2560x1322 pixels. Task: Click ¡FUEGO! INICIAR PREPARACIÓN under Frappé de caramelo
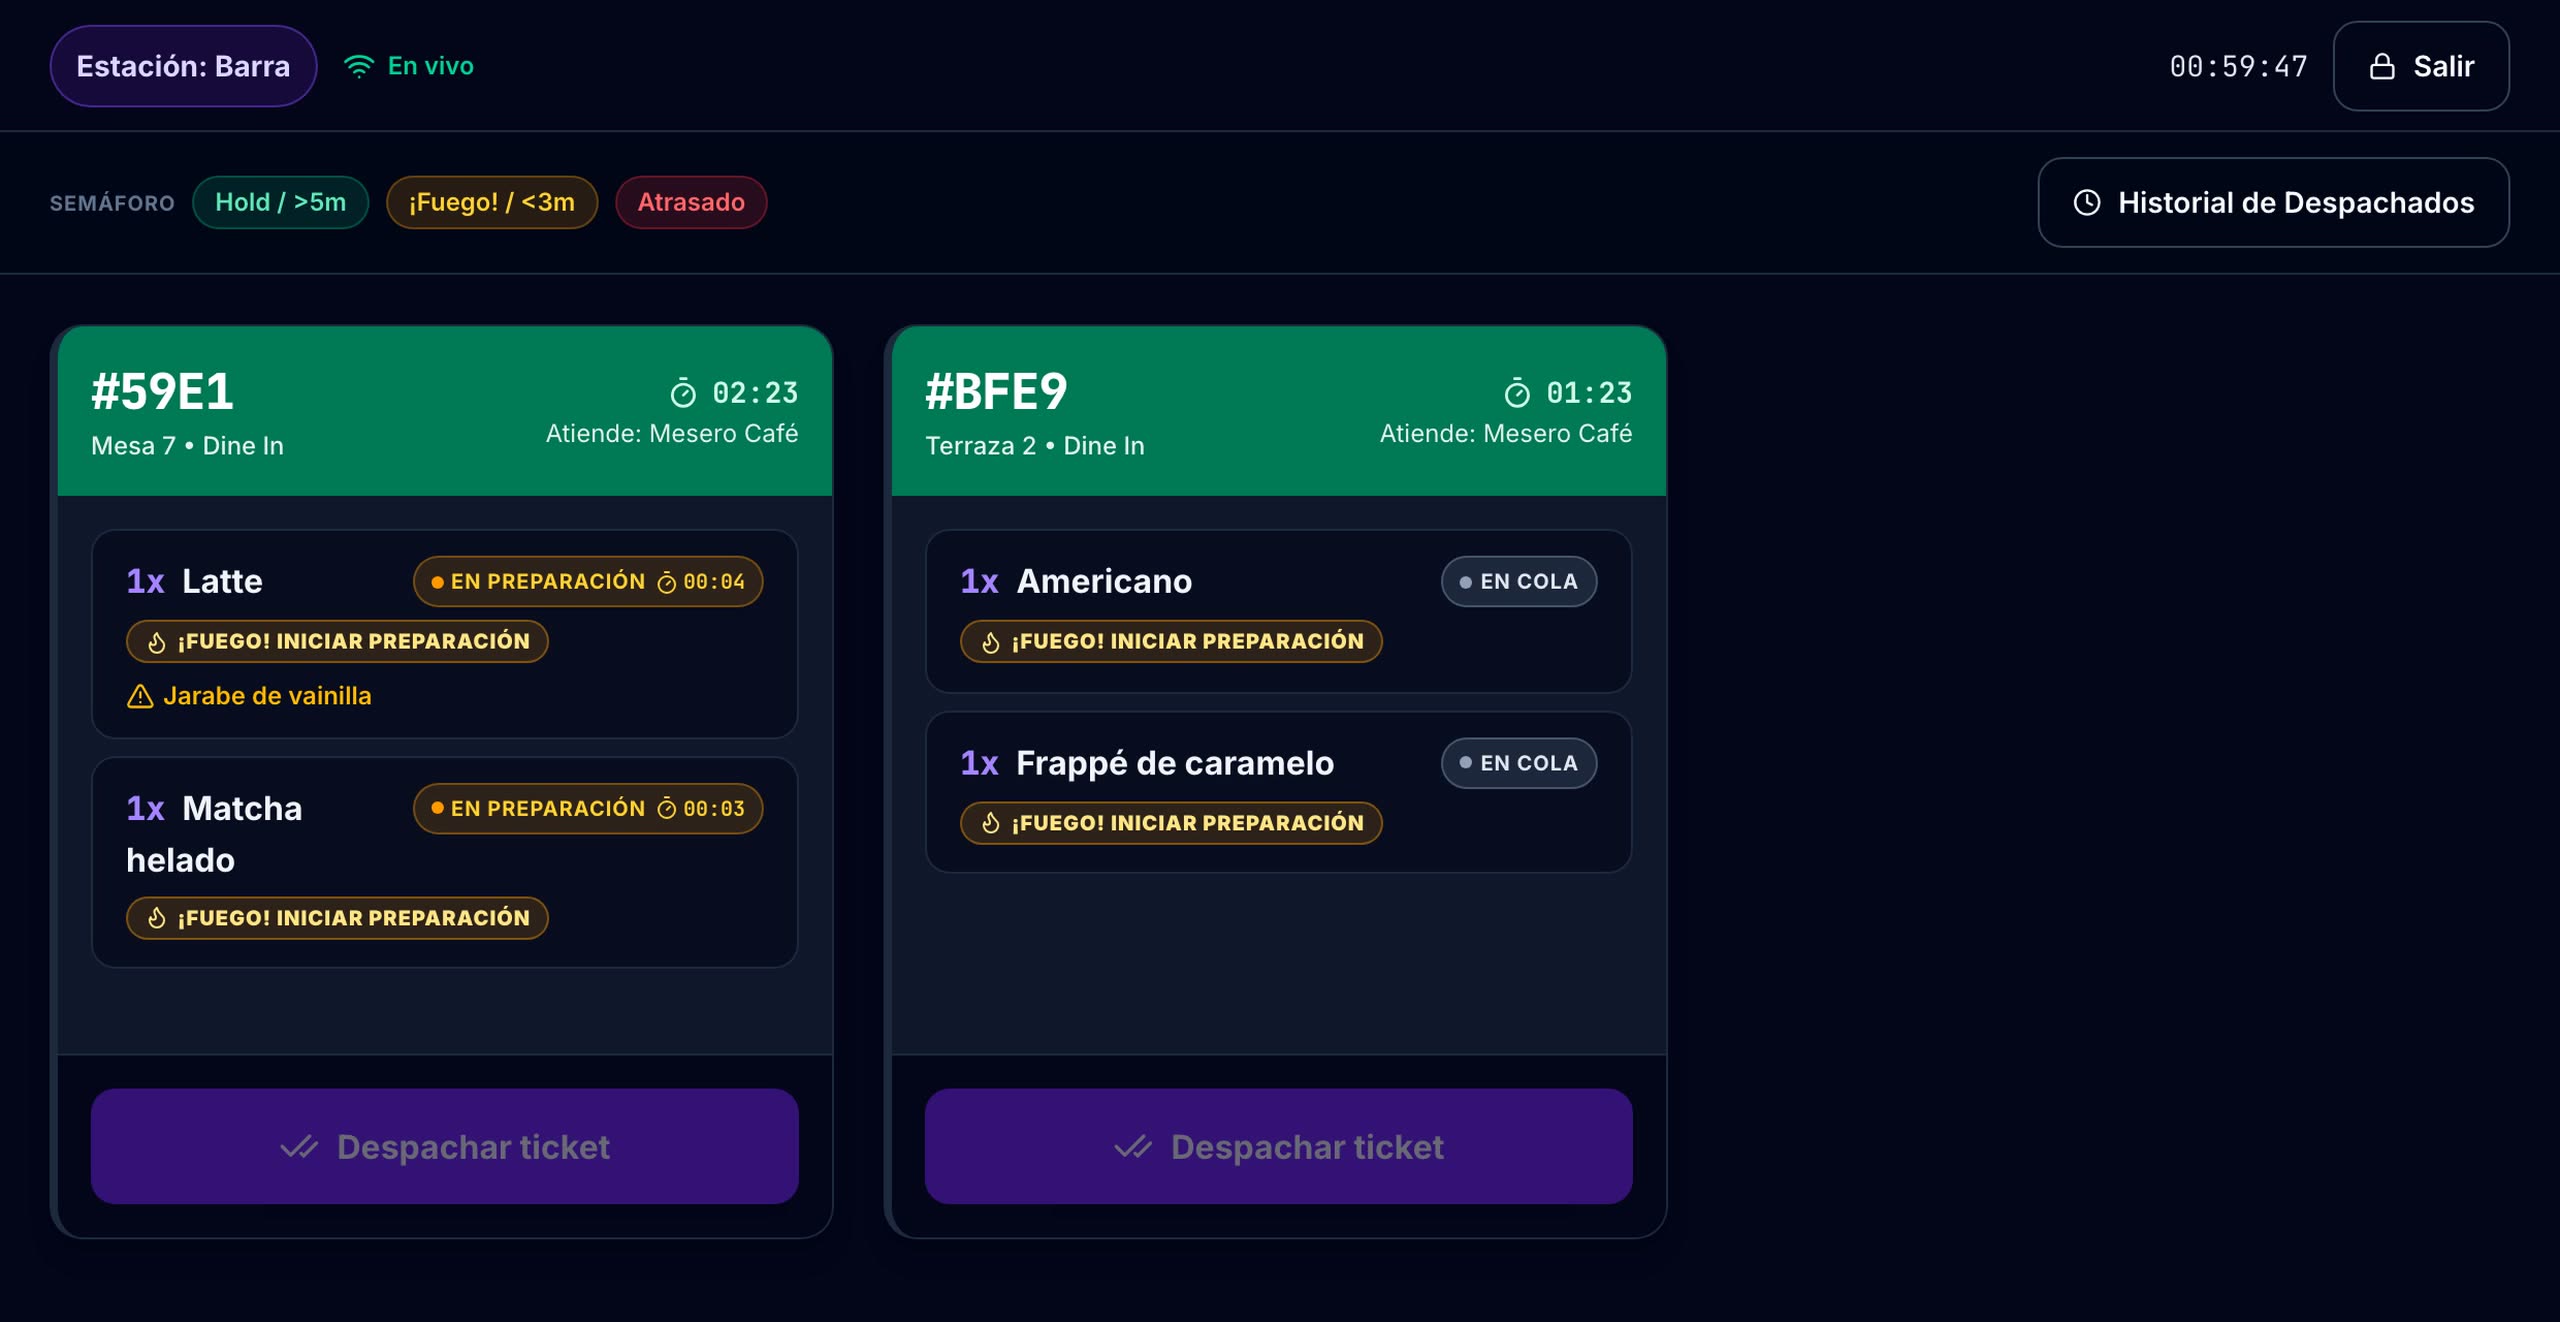(x=1171, y=823)
